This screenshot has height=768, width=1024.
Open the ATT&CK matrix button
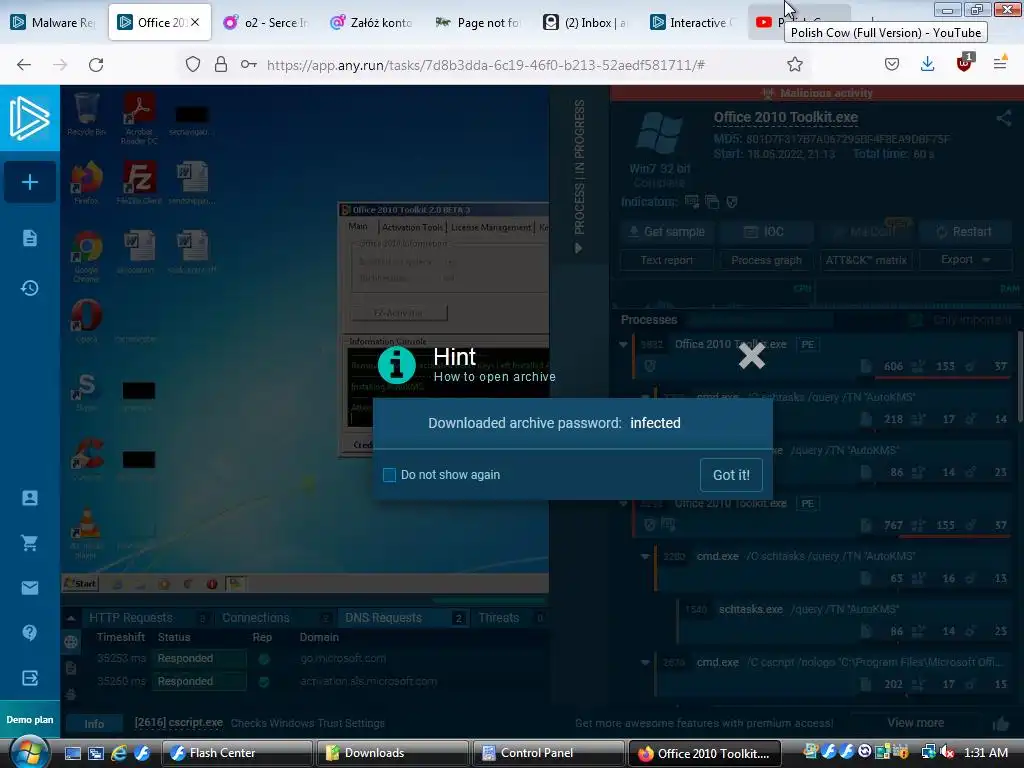(866, 260)
